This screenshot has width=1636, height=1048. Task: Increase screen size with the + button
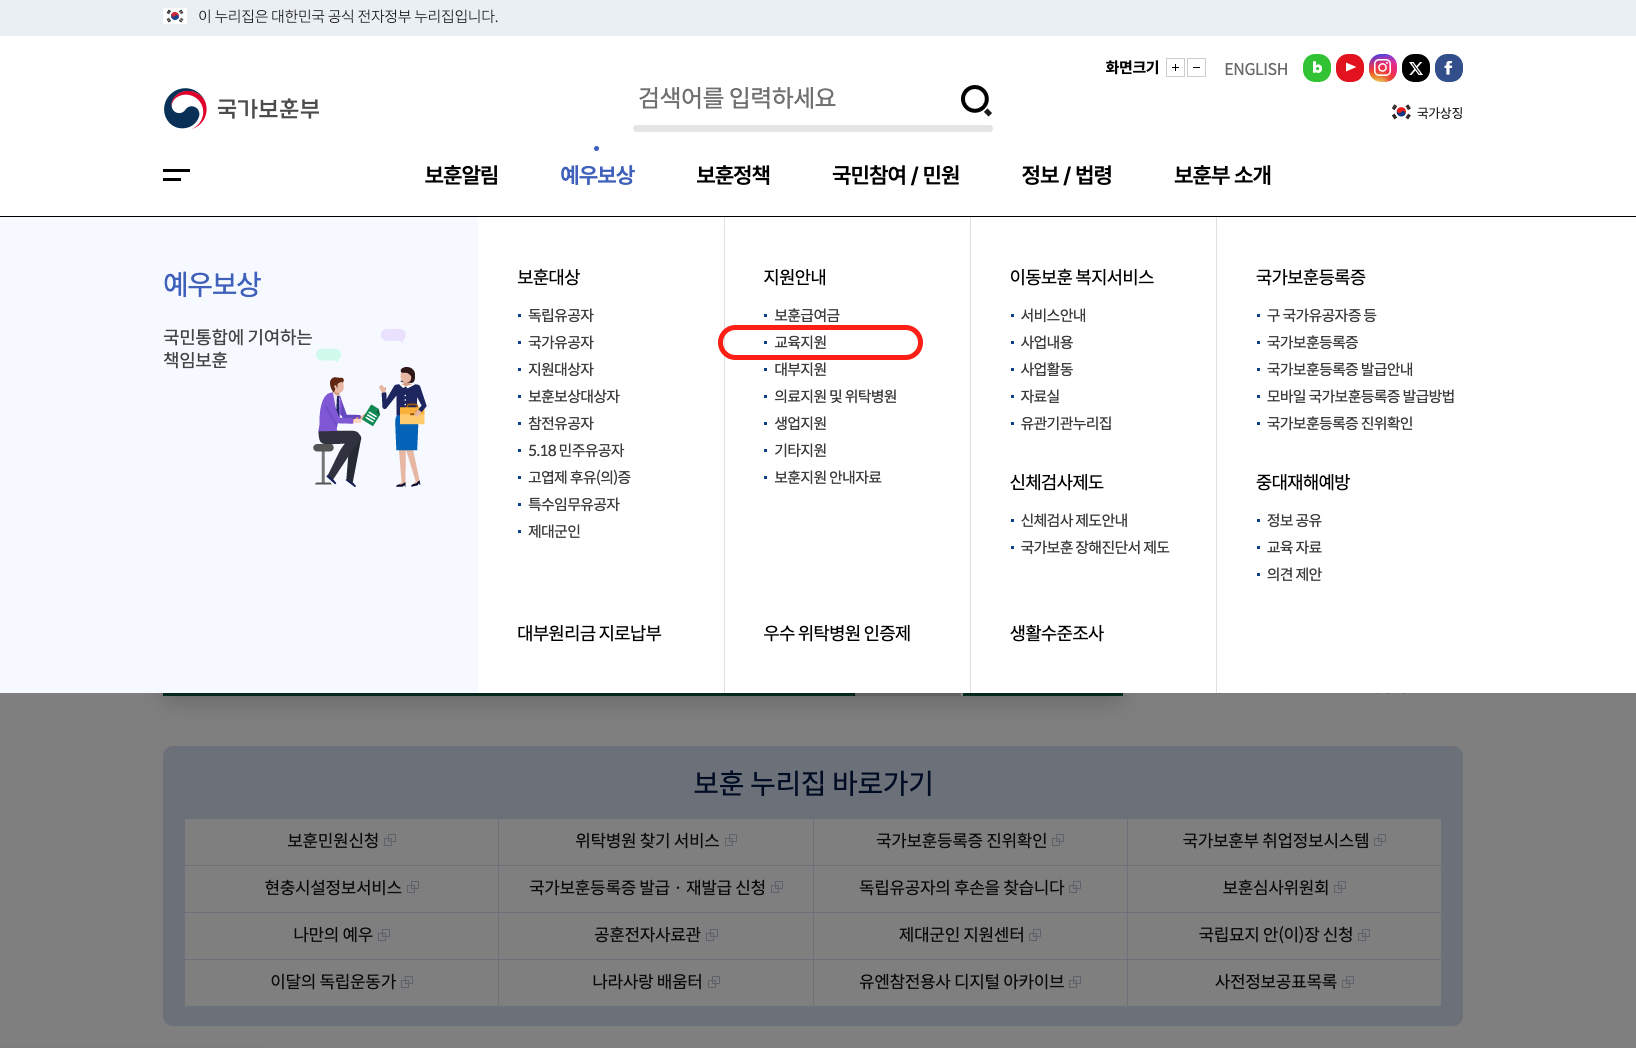pos(1176,67)
